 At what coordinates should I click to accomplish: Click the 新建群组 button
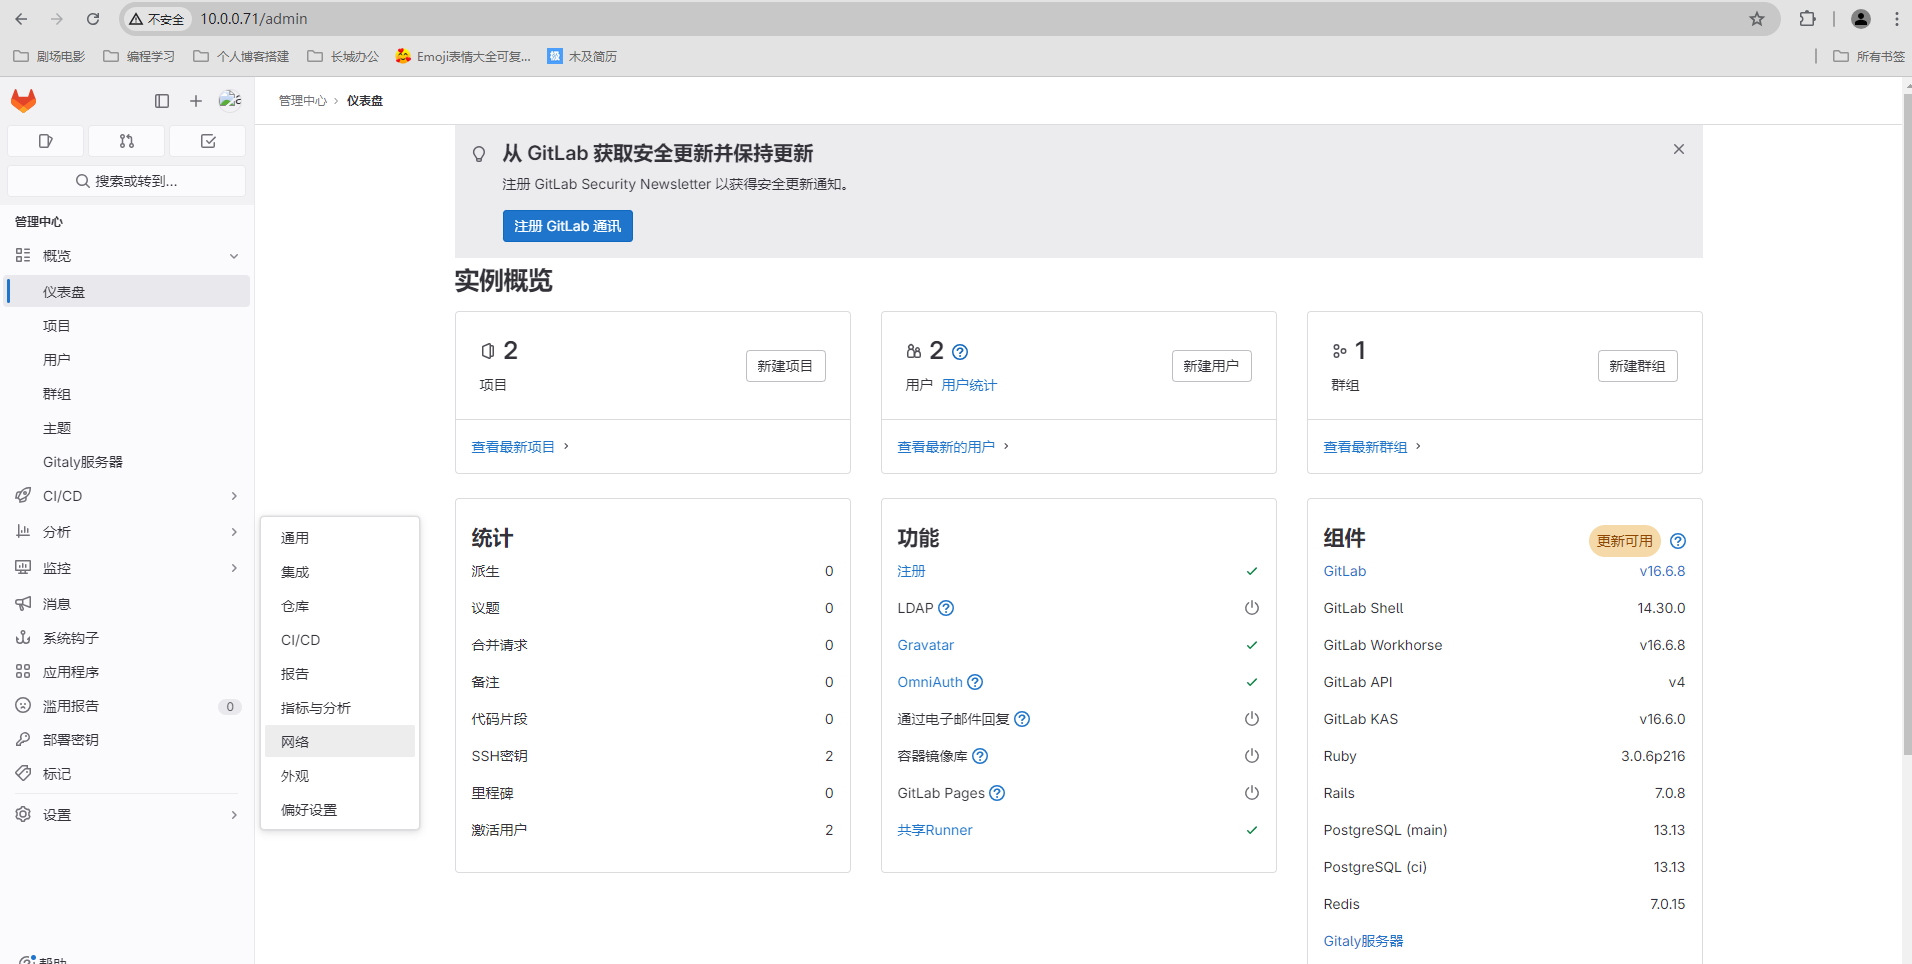[1637, 366]
